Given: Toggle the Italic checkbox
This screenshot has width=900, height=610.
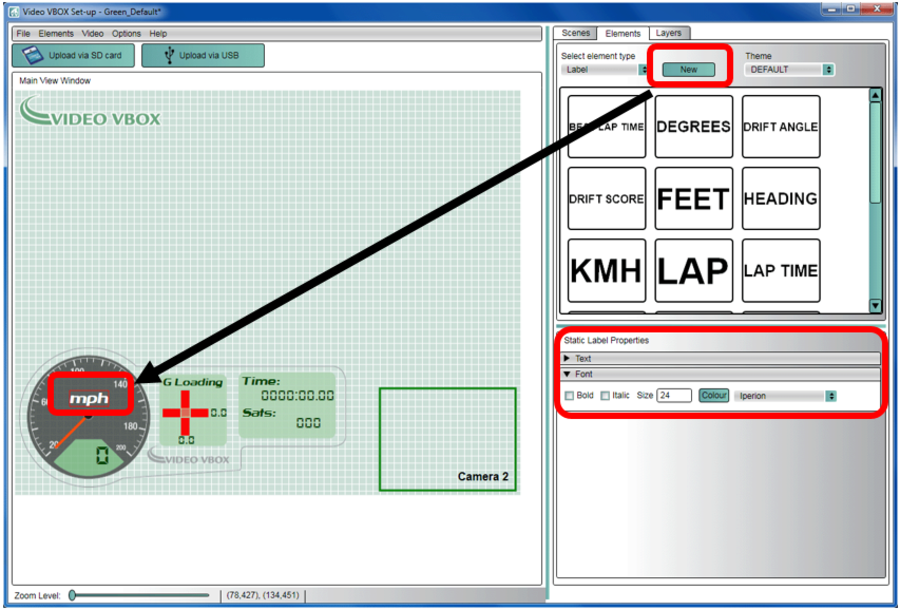Looking at the screenshot, I should pos(605,396).
